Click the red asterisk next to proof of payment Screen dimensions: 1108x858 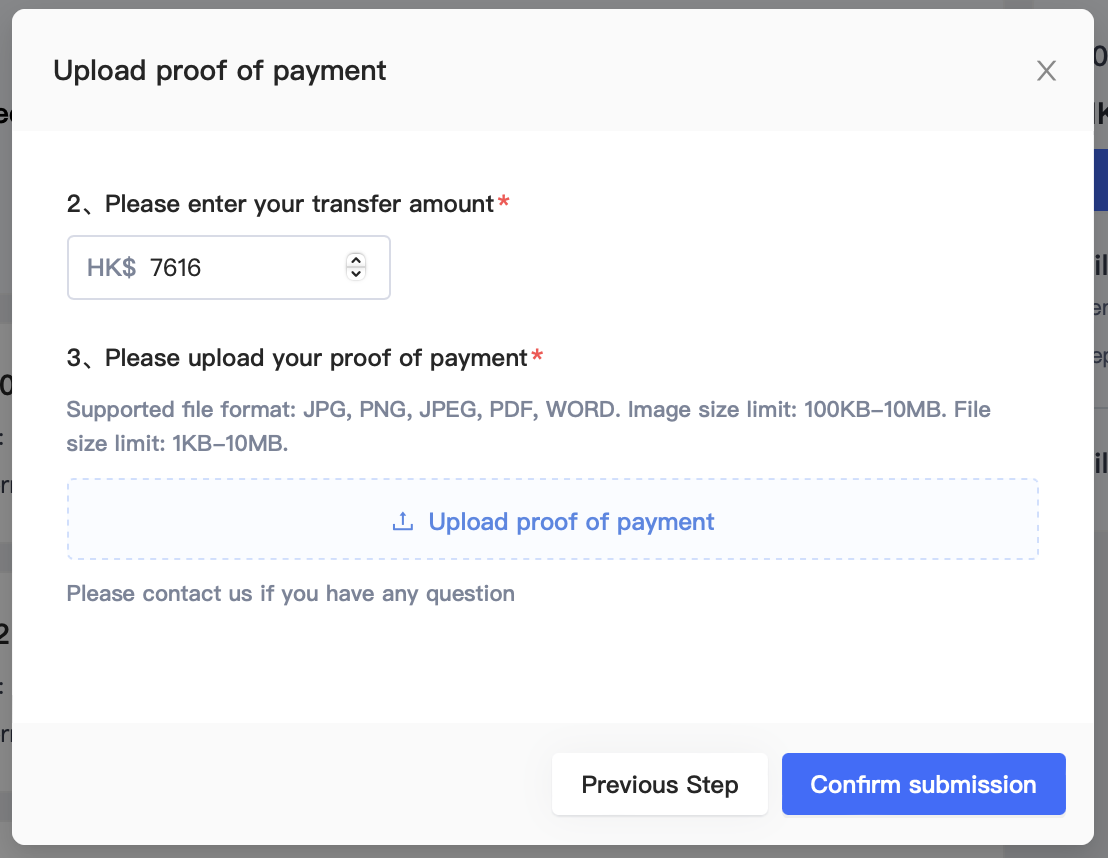click(x=537, y=352)
